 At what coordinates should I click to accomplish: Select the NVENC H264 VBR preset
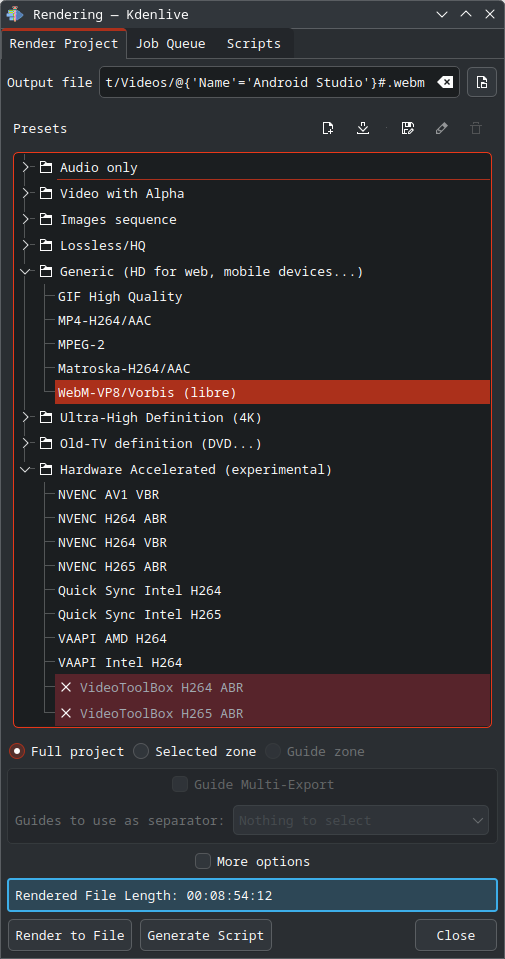click(x=272, y=542)
